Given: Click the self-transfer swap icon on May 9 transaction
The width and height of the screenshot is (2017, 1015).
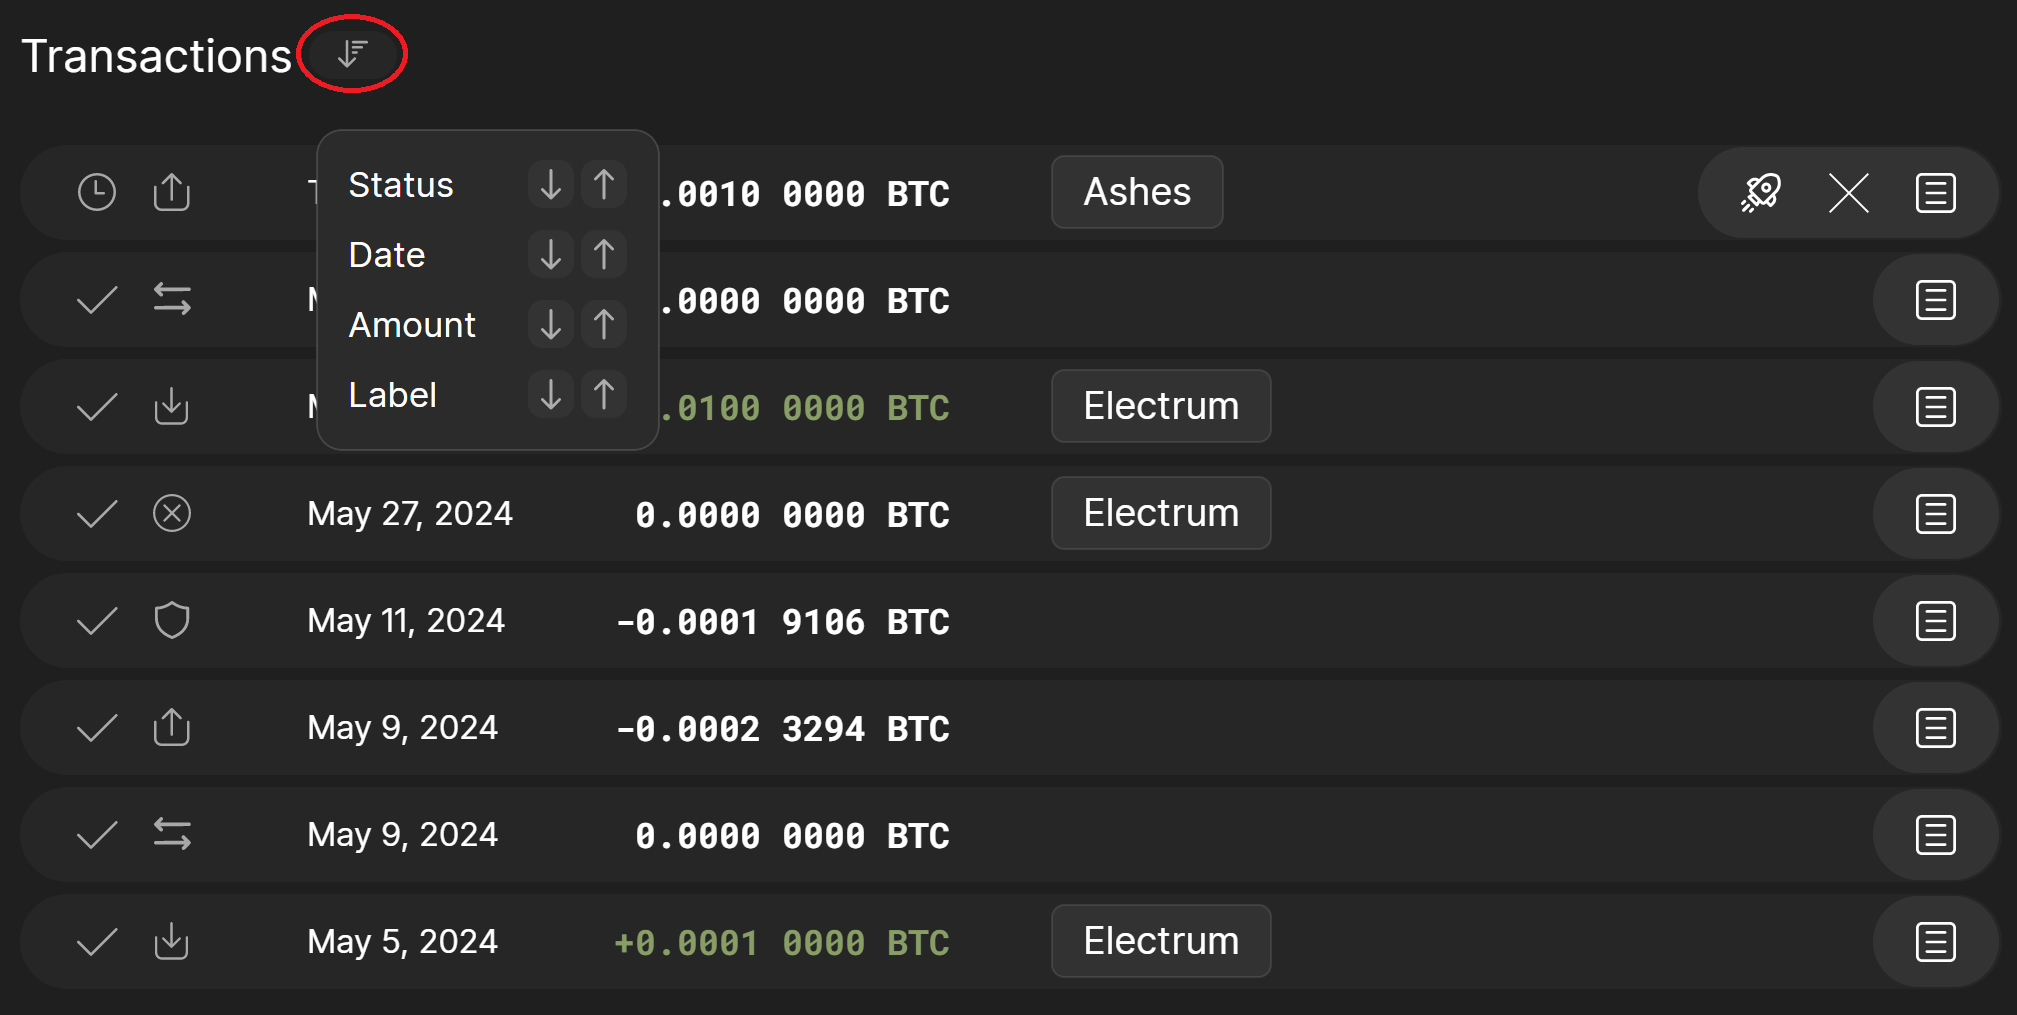Looking at the screenshot, I should [171, 833].
